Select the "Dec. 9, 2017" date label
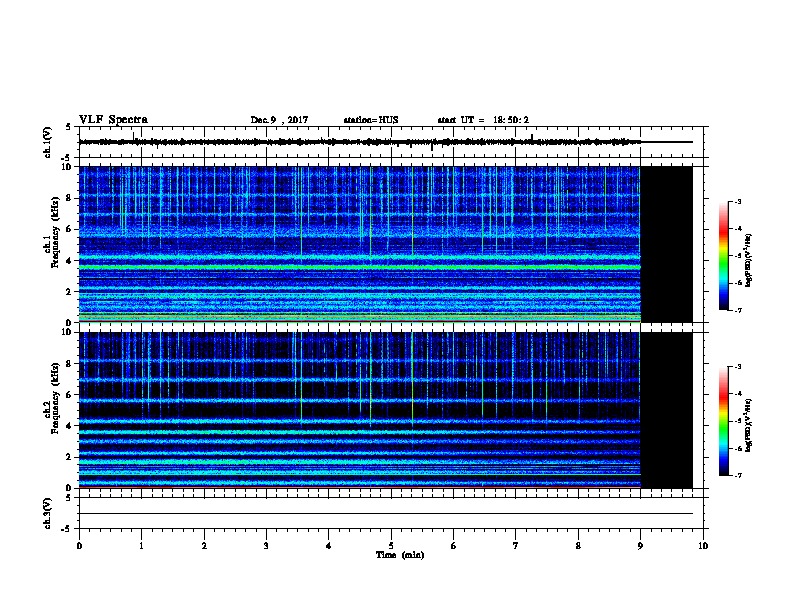The width and height of the screenshot is (792, 612). click(x=279, y=120)
